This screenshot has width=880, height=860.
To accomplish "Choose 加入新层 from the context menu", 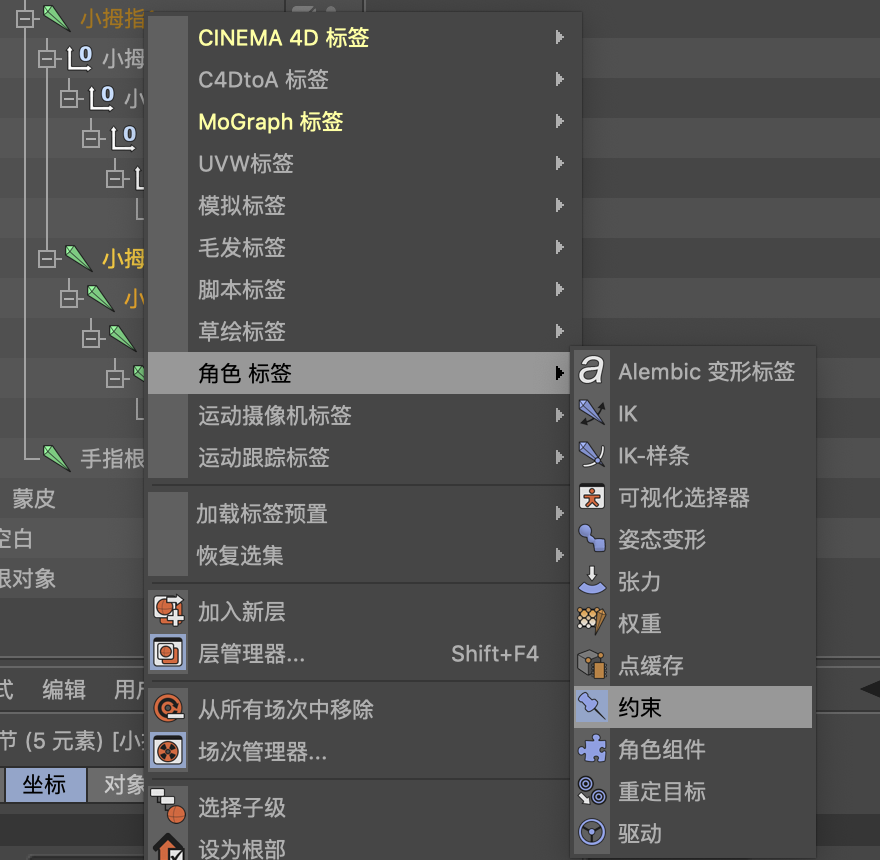I will (x=358, y=611).
